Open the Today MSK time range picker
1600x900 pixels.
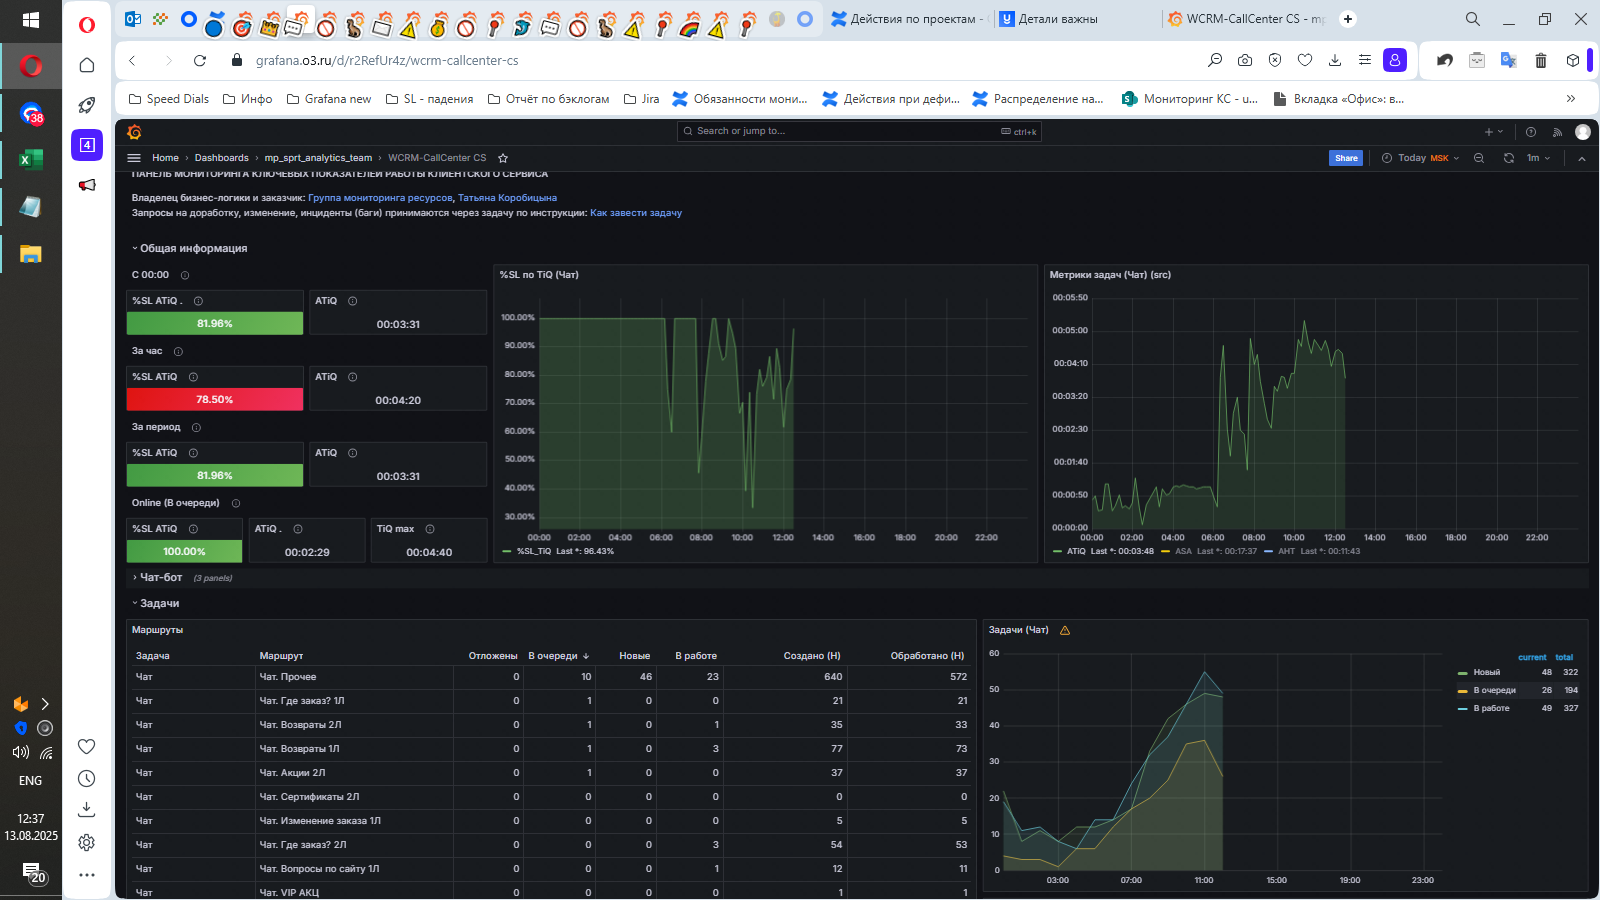1420,158
